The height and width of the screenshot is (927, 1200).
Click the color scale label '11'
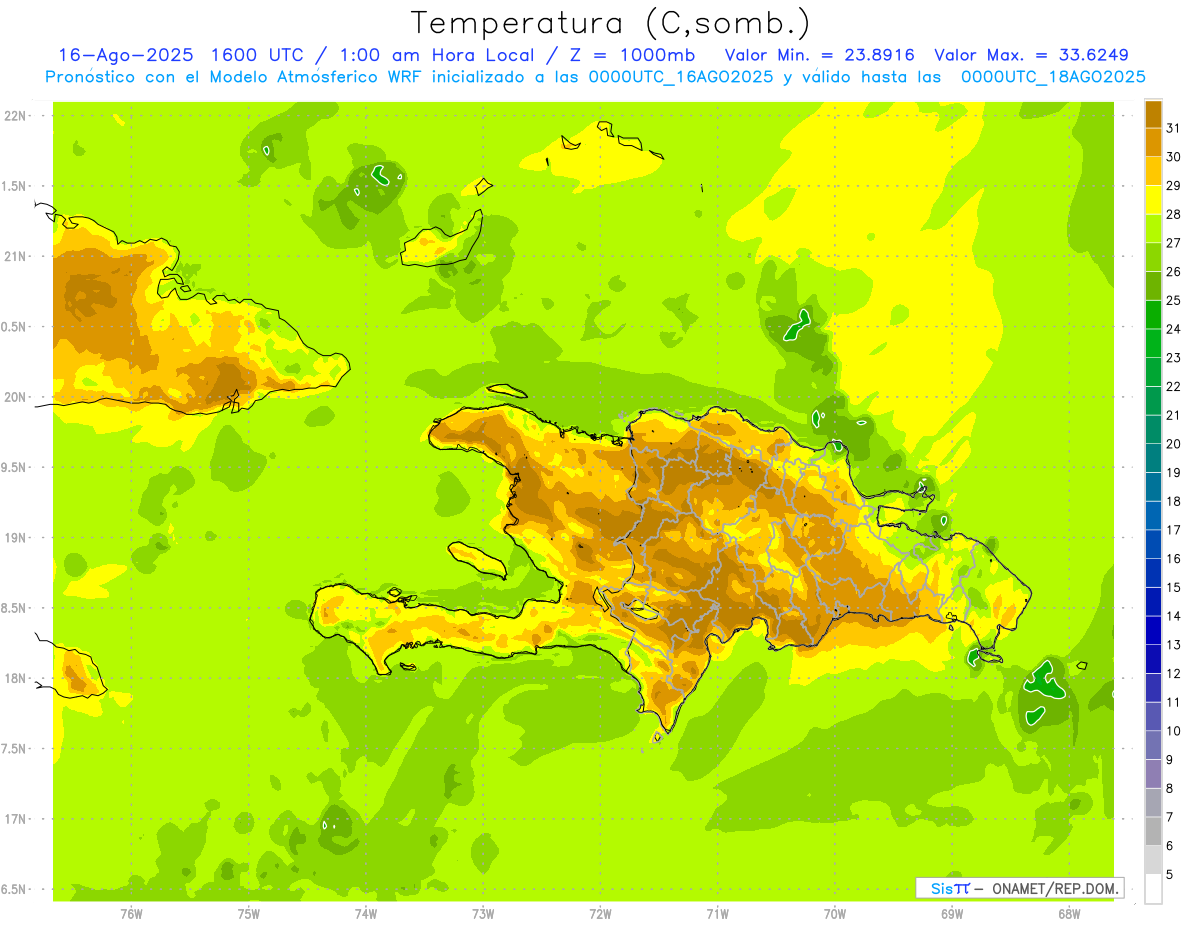pyautogui.click(x=1174, y=702)
